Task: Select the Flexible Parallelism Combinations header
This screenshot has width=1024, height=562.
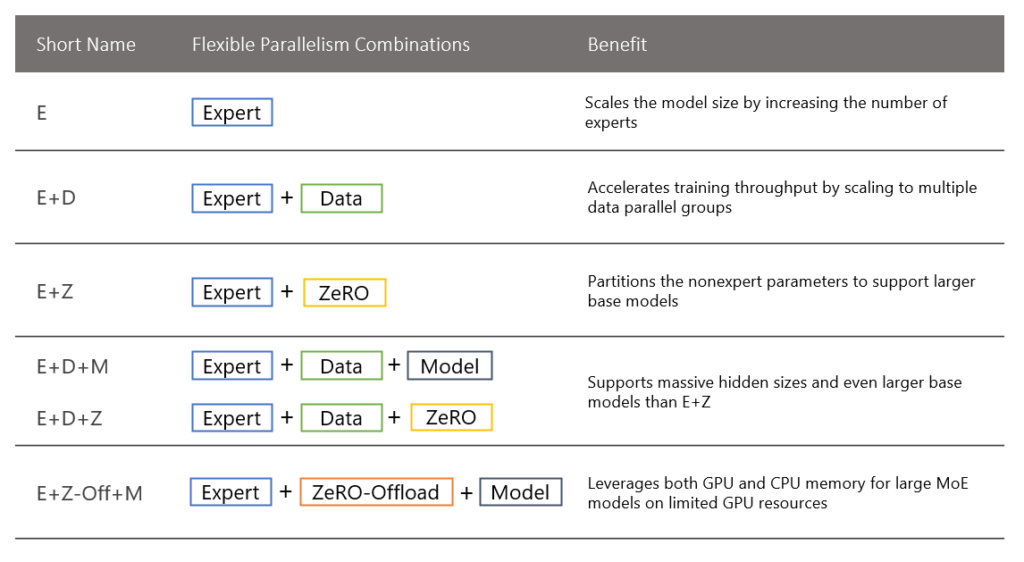Action: (331, 45)
